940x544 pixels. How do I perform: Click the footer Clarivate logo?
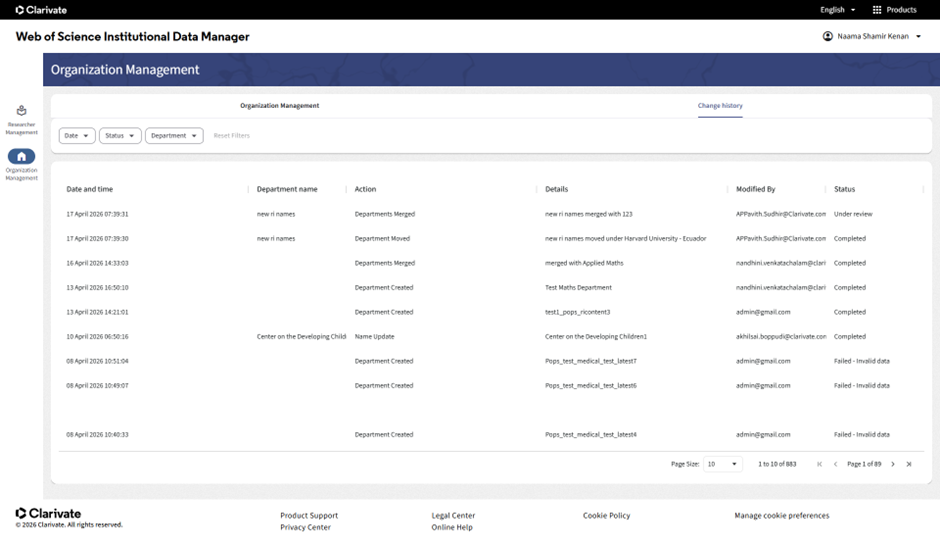coord(48,513)
